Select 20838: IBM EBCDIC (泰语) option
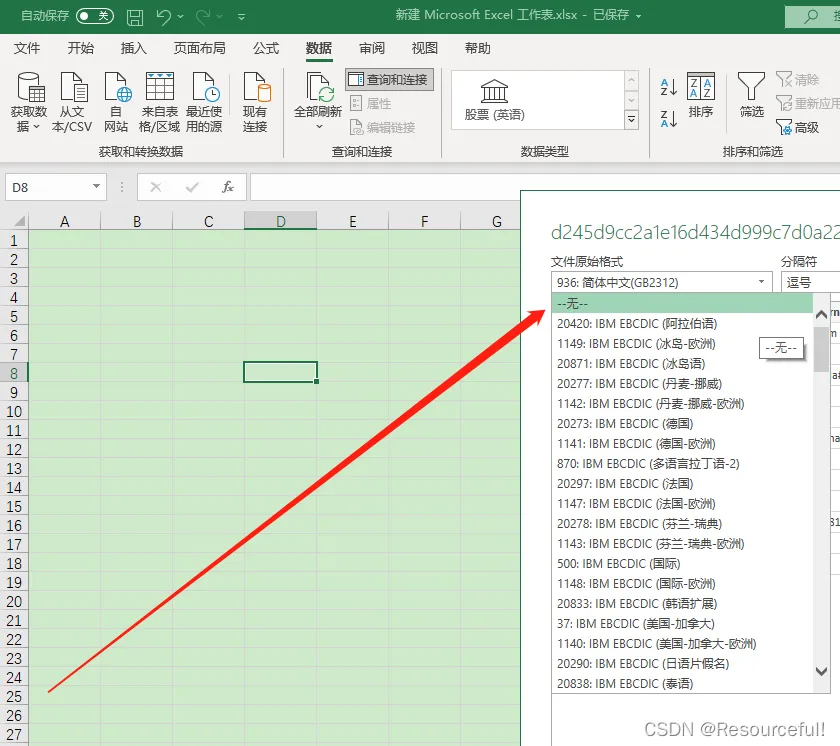Image resolution: width=840 pixels, height=746 pixels. [x=682, y=684]
